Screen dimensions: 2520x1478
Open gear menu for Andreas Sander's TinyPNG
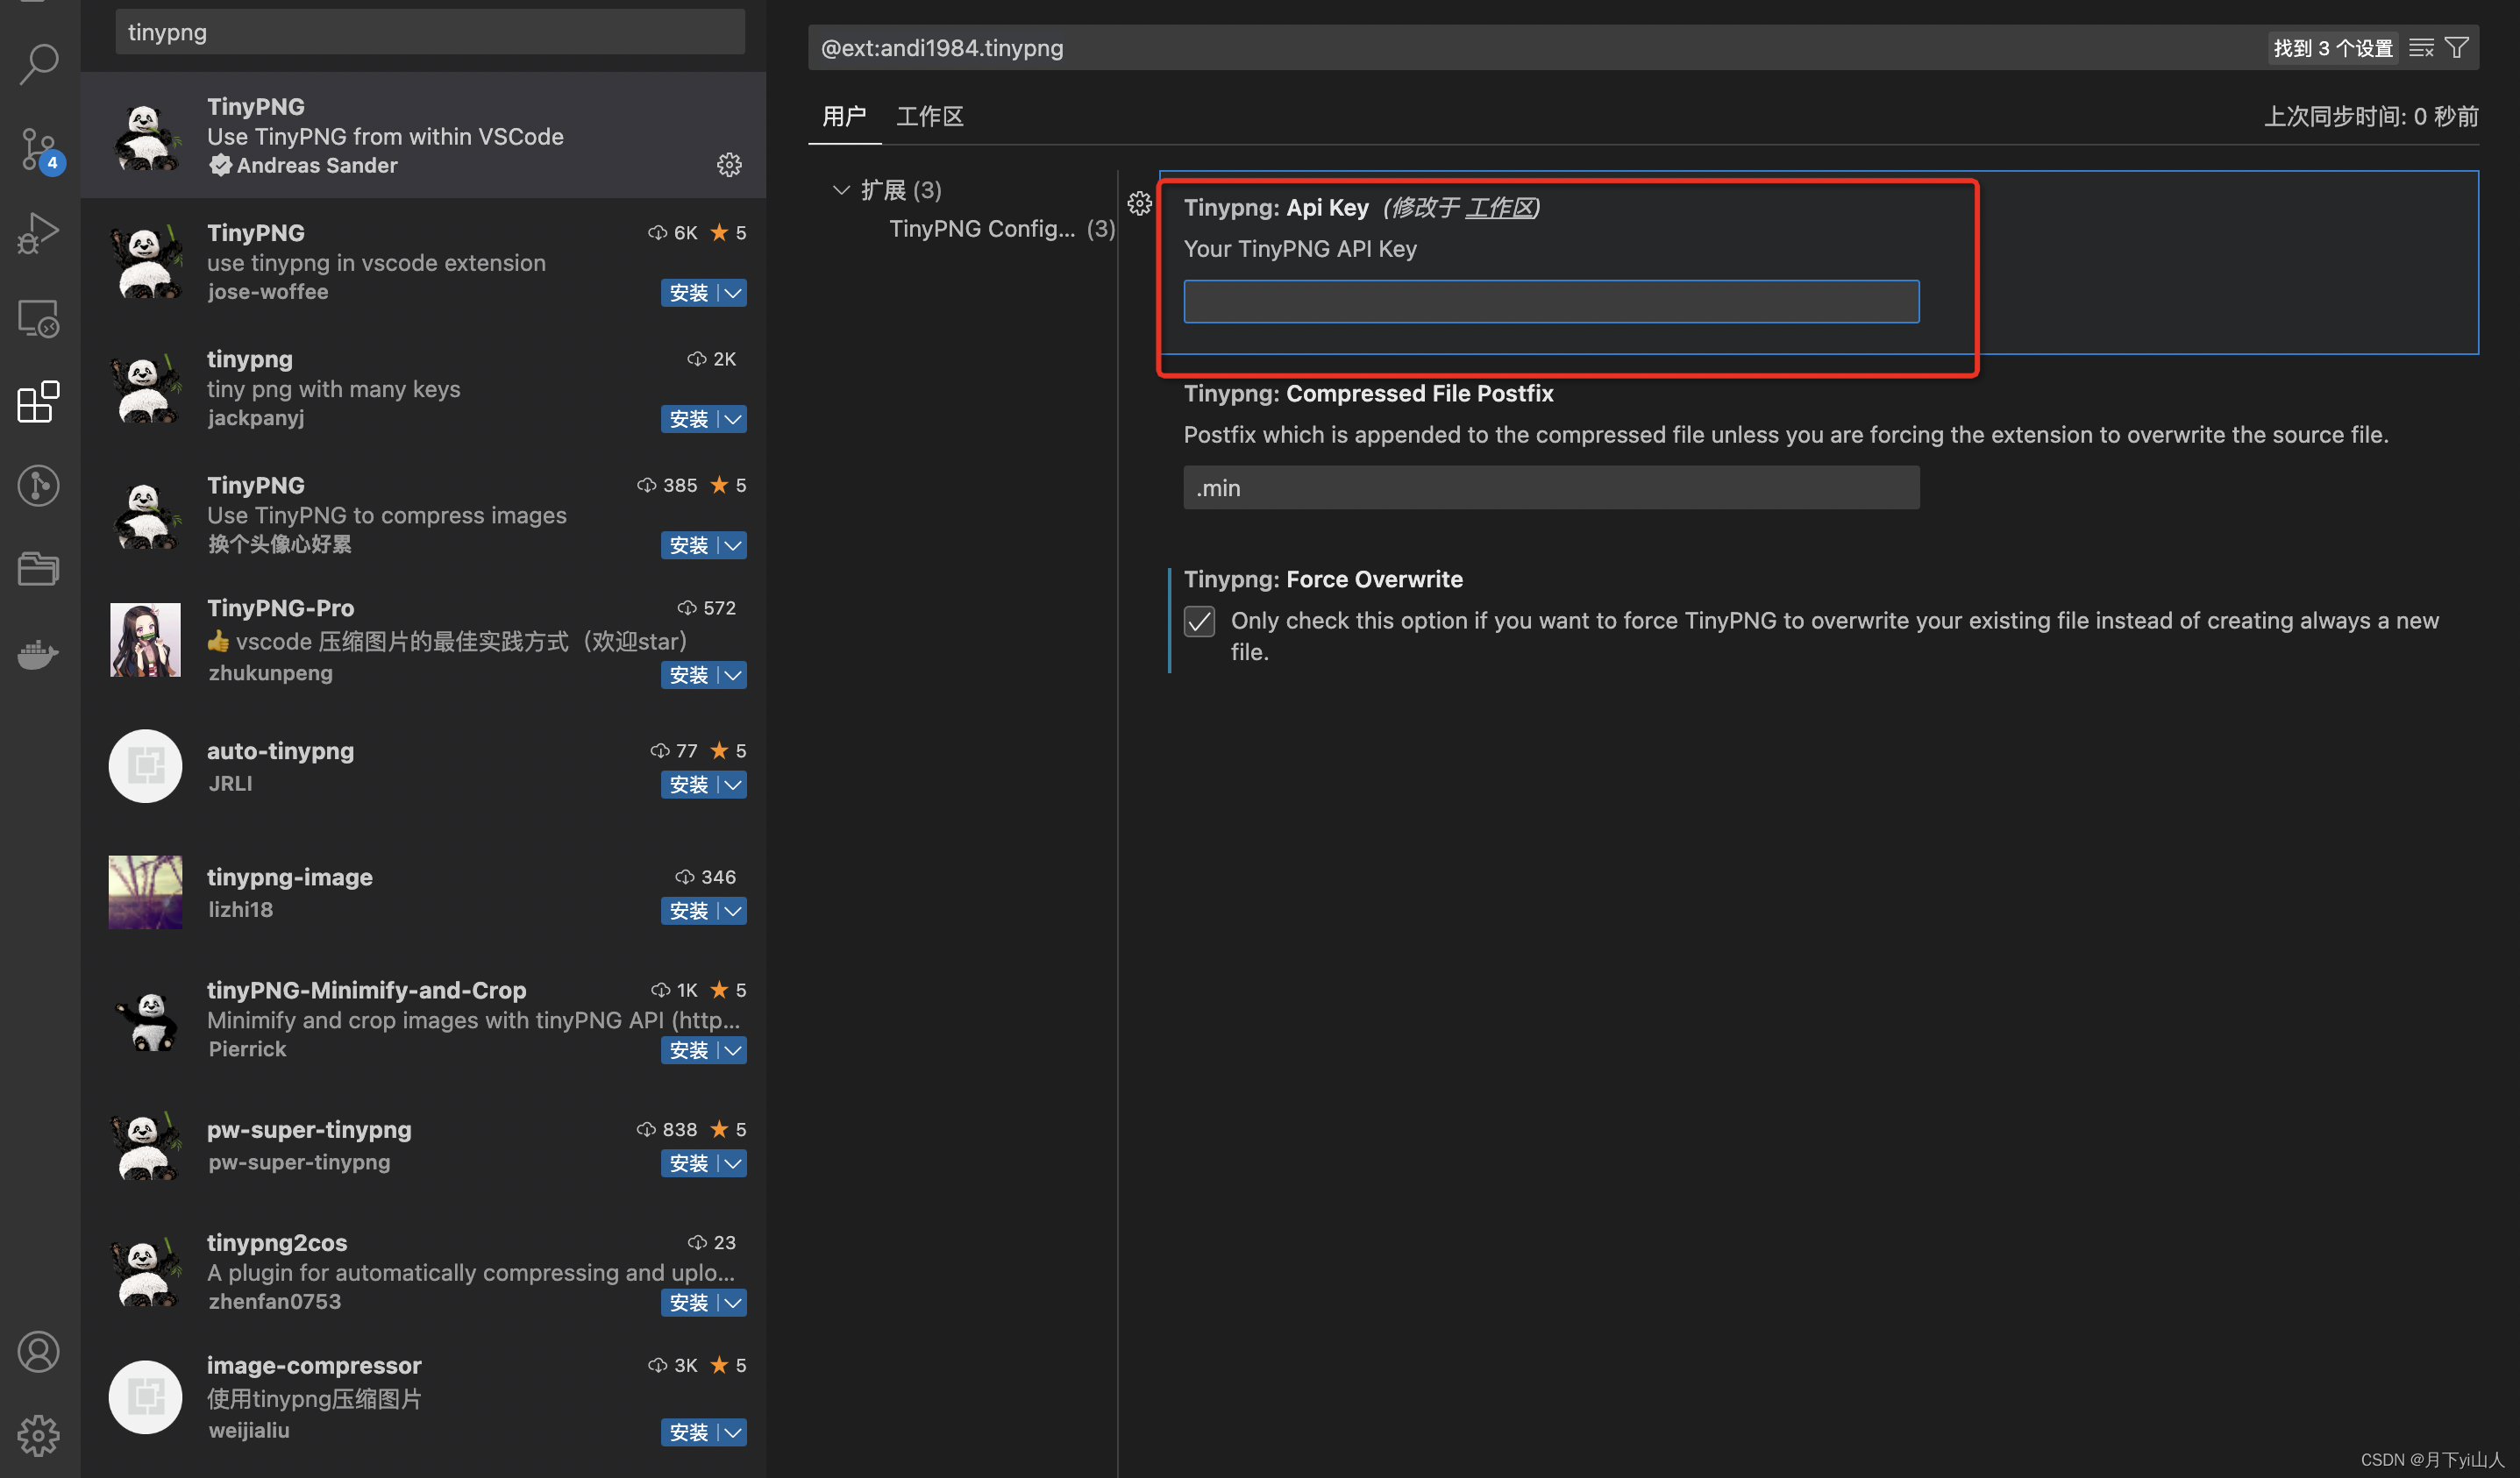tap(729, 165)
